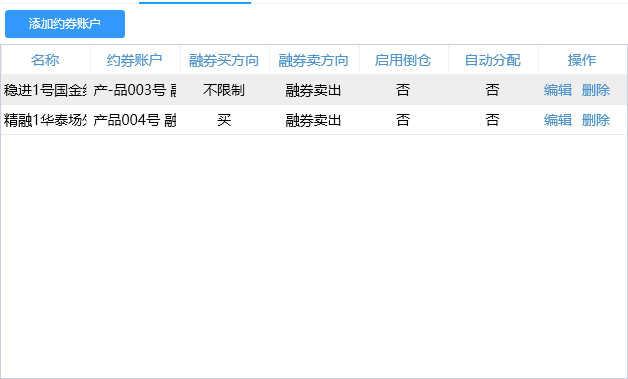
Task: Click the 约券账户 column header
Action: click(x=135, y=60)
